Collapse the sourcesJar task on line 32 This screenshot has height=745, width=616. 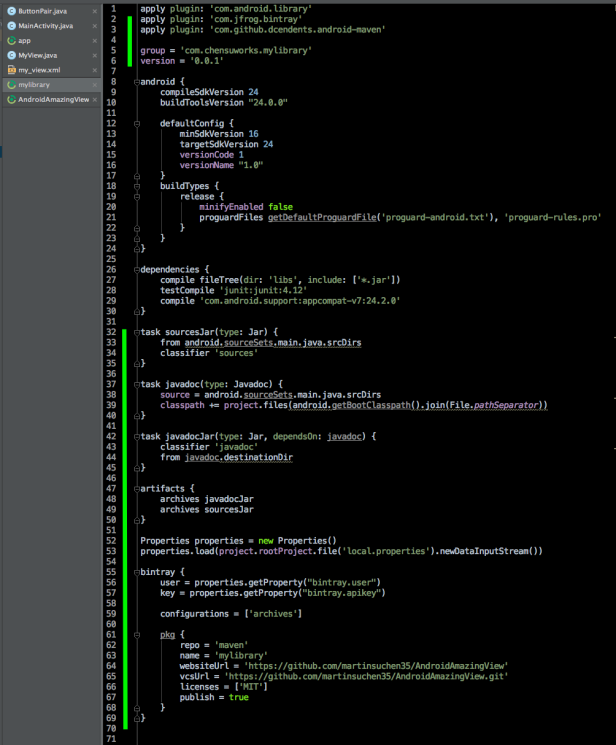(137, 332)
